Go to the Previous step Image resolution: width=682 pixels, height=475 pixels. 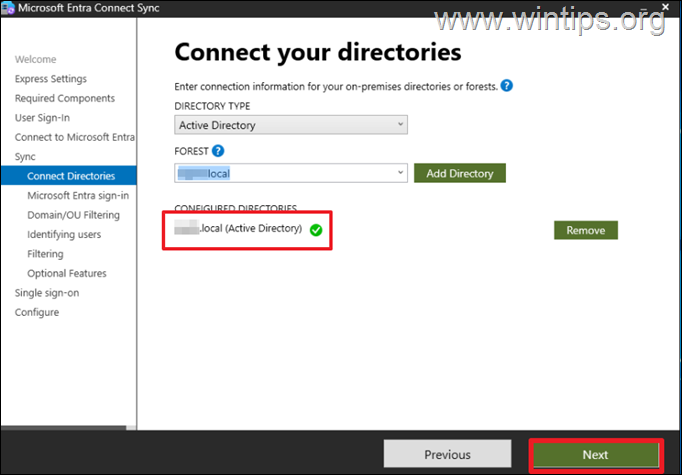[447, 455]
